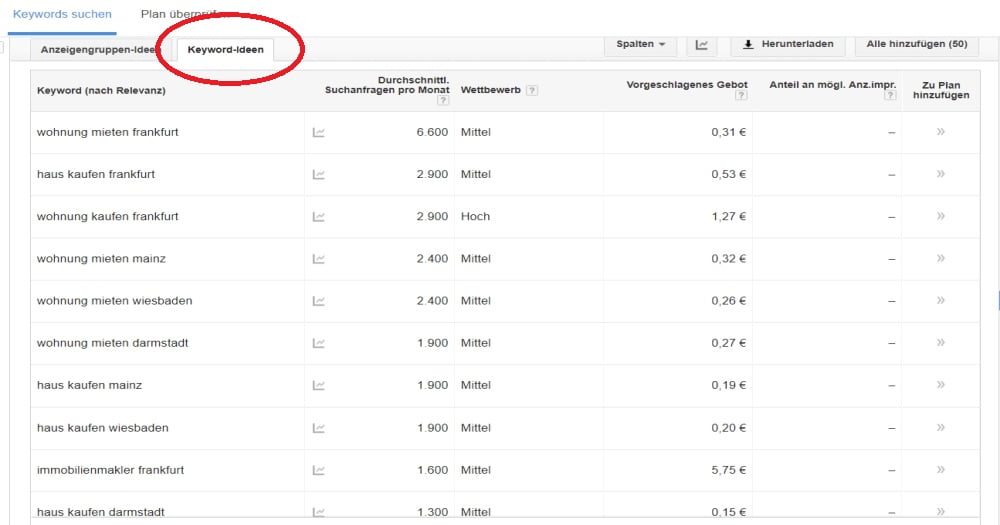Viewport: 1000px width, 525px height.
Task: Add wohnung mieten mainz to plan
Action: click(941, 258)
